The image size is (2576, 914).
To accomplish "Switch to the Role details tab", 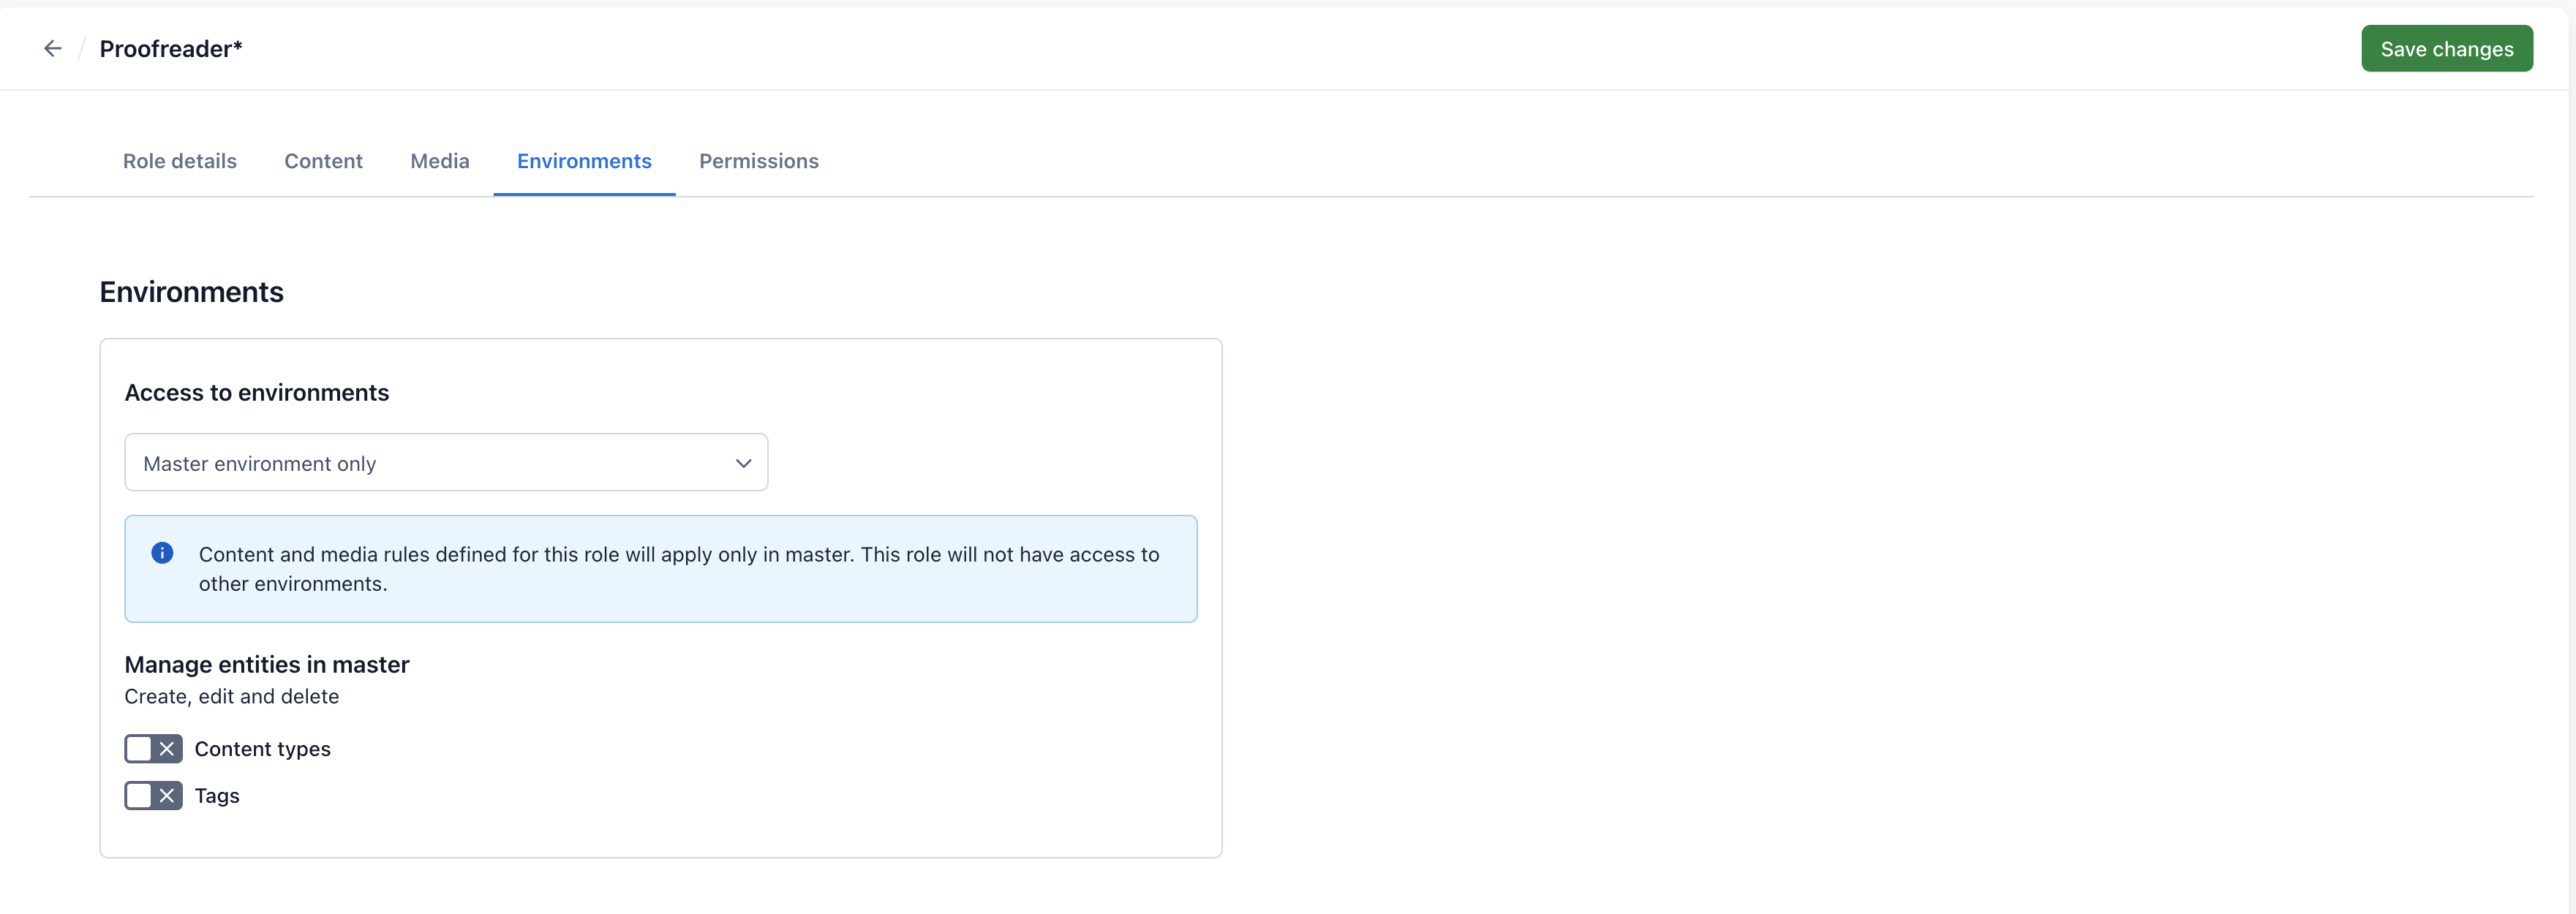I will [x=179, y=161].
